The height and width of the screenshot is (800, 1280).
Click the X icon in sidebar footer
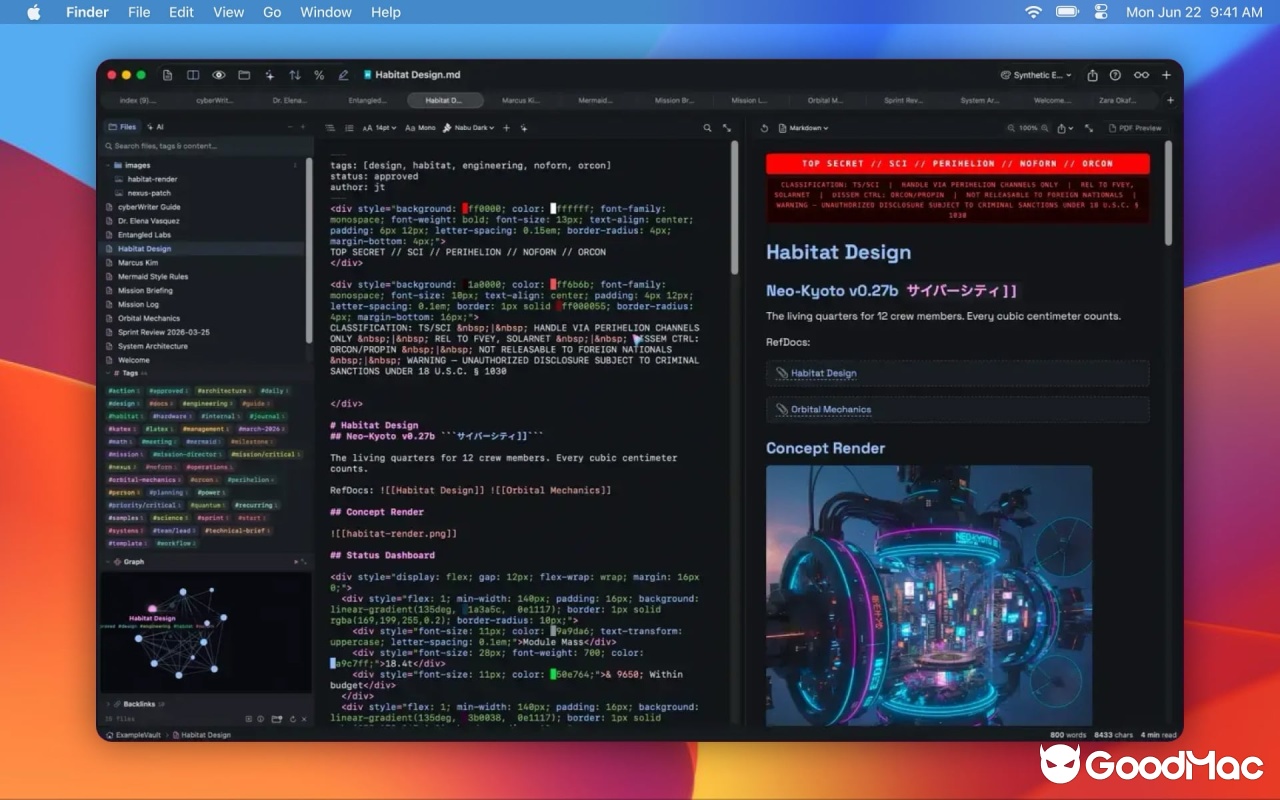pos(304,719)
